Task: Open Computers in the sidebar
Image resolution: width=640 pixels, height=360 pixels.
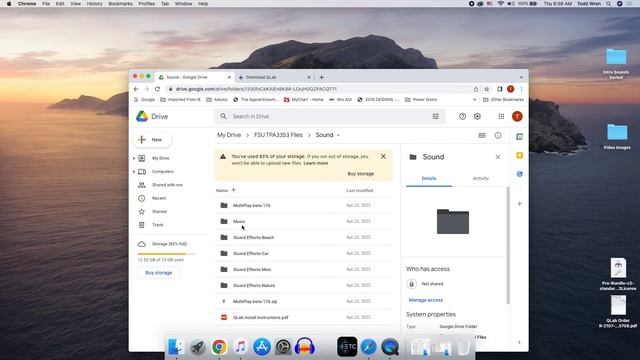Action: [162, 172]
